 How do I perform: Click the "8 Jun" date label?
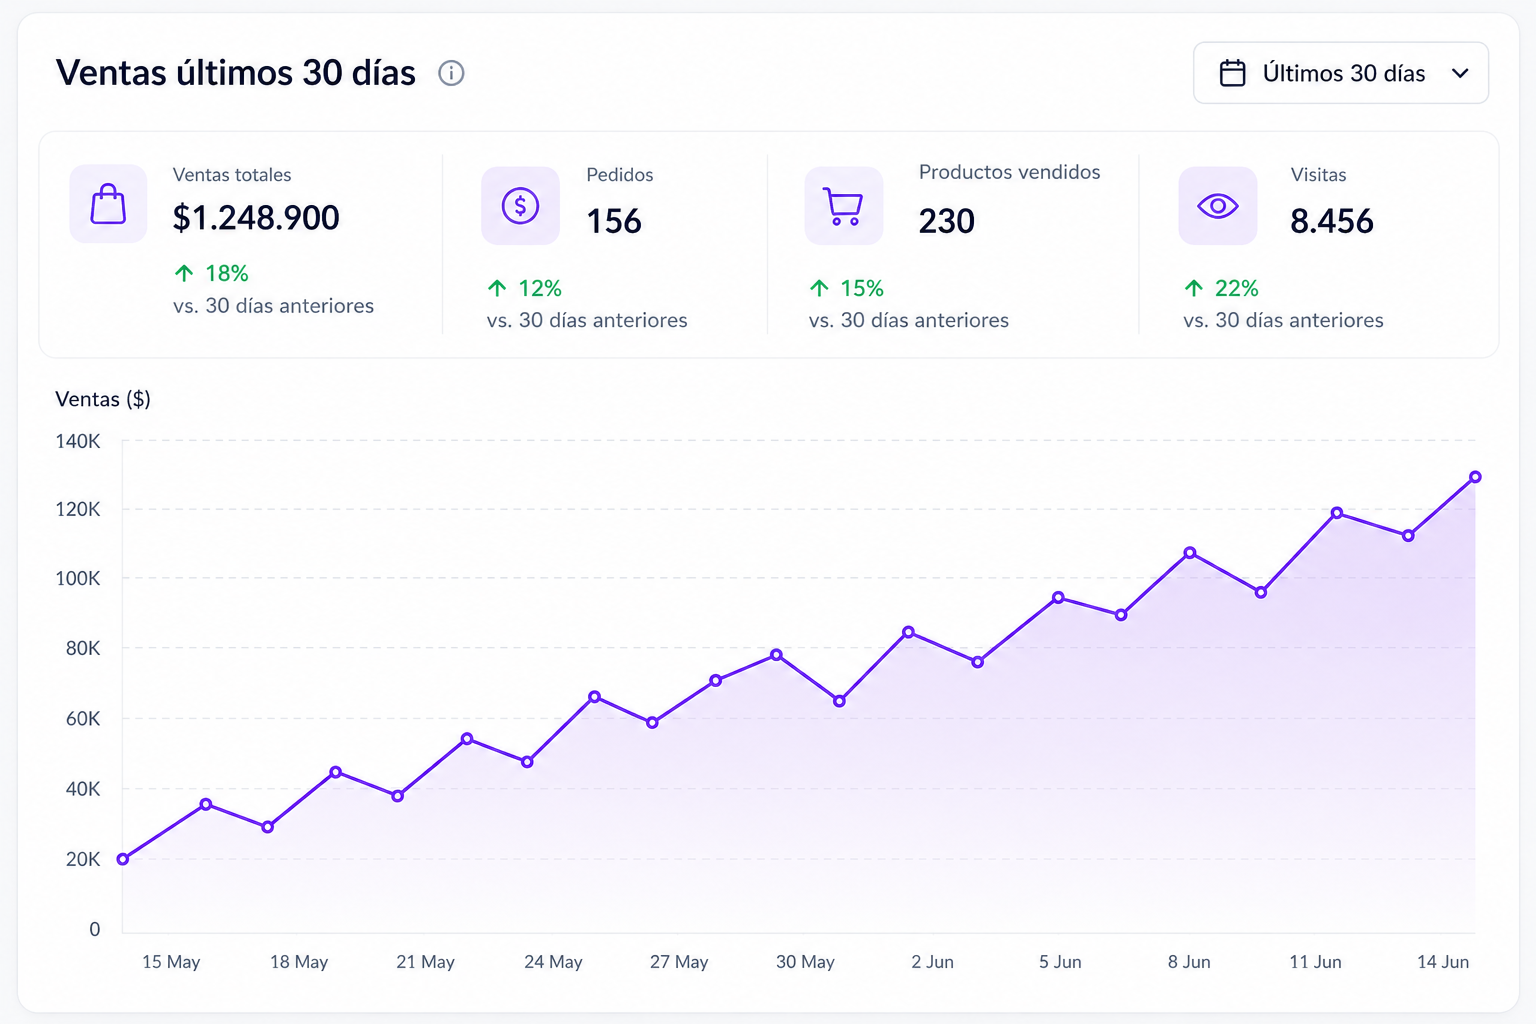click(1189, 962)
